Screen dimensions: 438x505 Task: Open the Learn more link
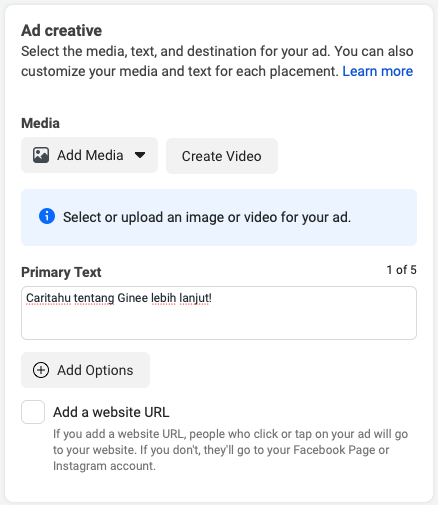[x=377, y=71]
